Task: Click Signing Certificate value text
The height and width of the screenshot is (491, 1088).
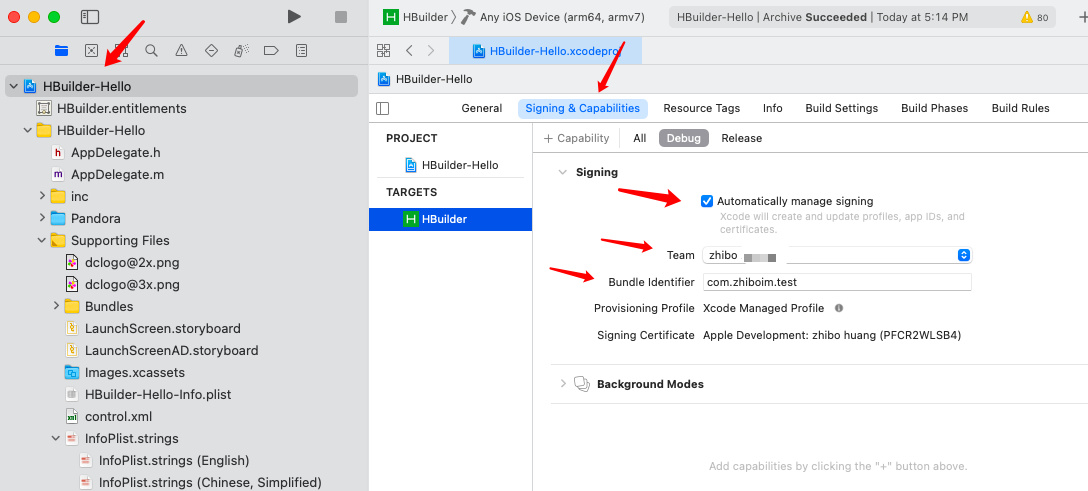Action: coord(832,335)
